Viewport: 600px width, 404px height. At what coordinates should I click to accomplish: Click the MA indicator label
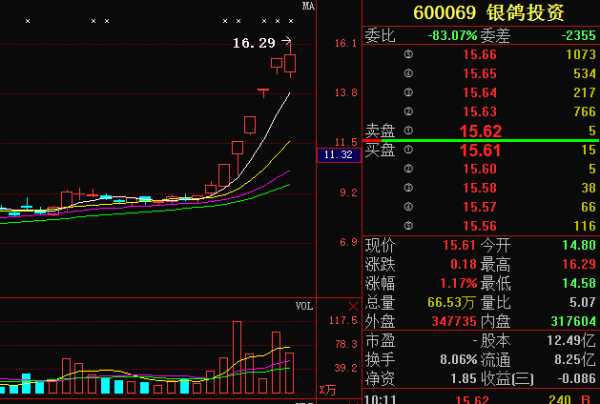tap(308, 6)
